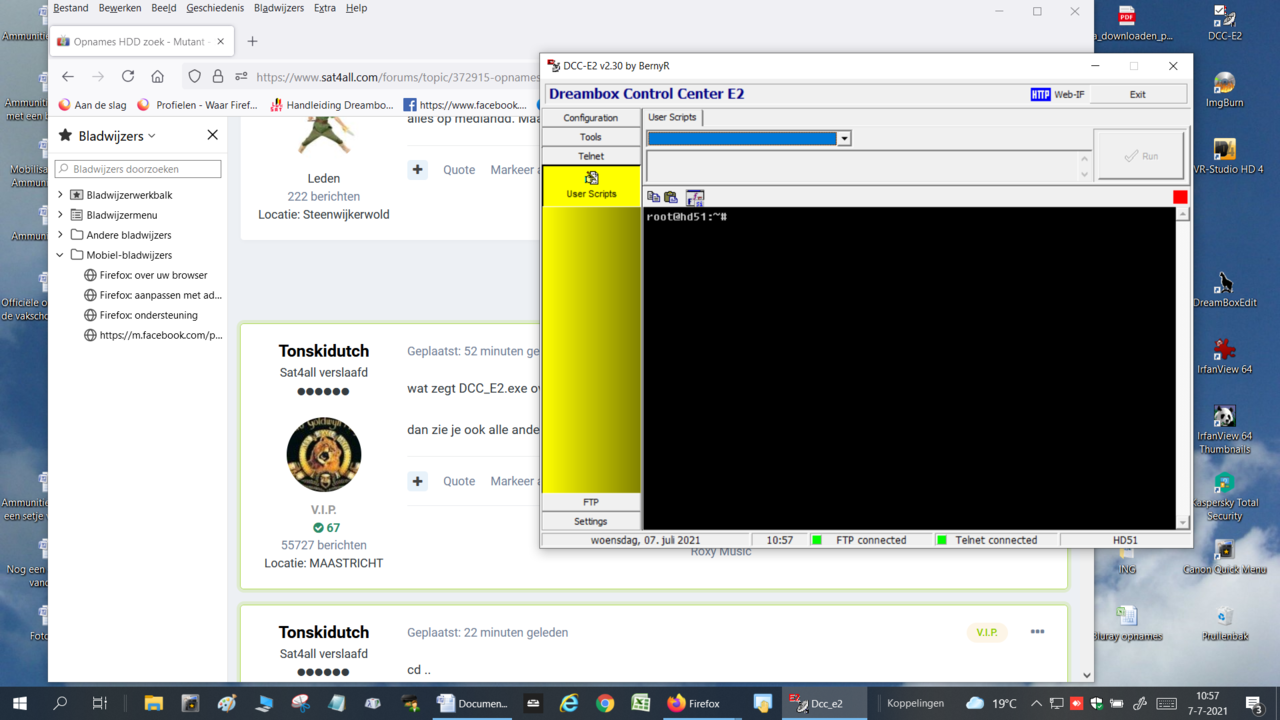
Task: Expand the Bladwijzerwerkbalk folder
Action: (60, 195)
